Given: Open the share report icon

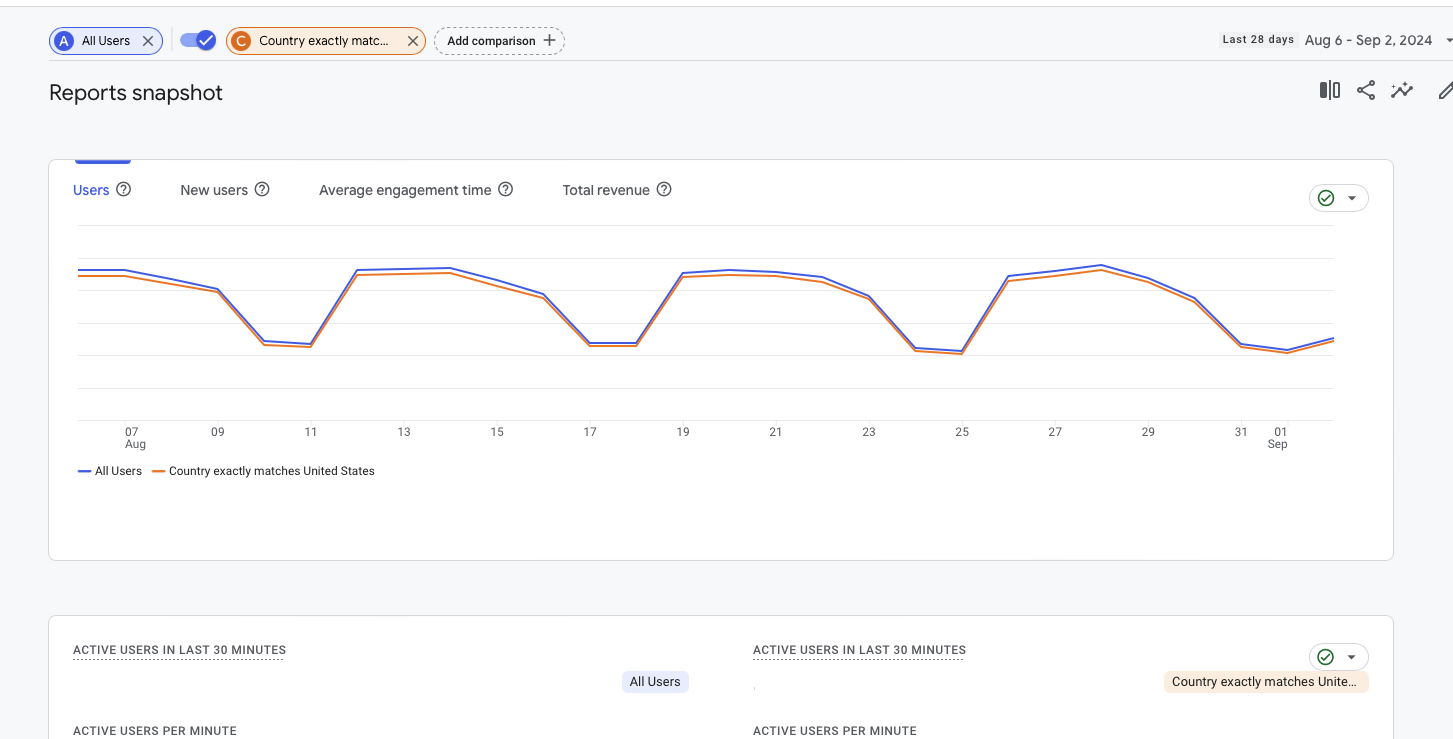Looking at the screenshot, I should coord(1366,91).
